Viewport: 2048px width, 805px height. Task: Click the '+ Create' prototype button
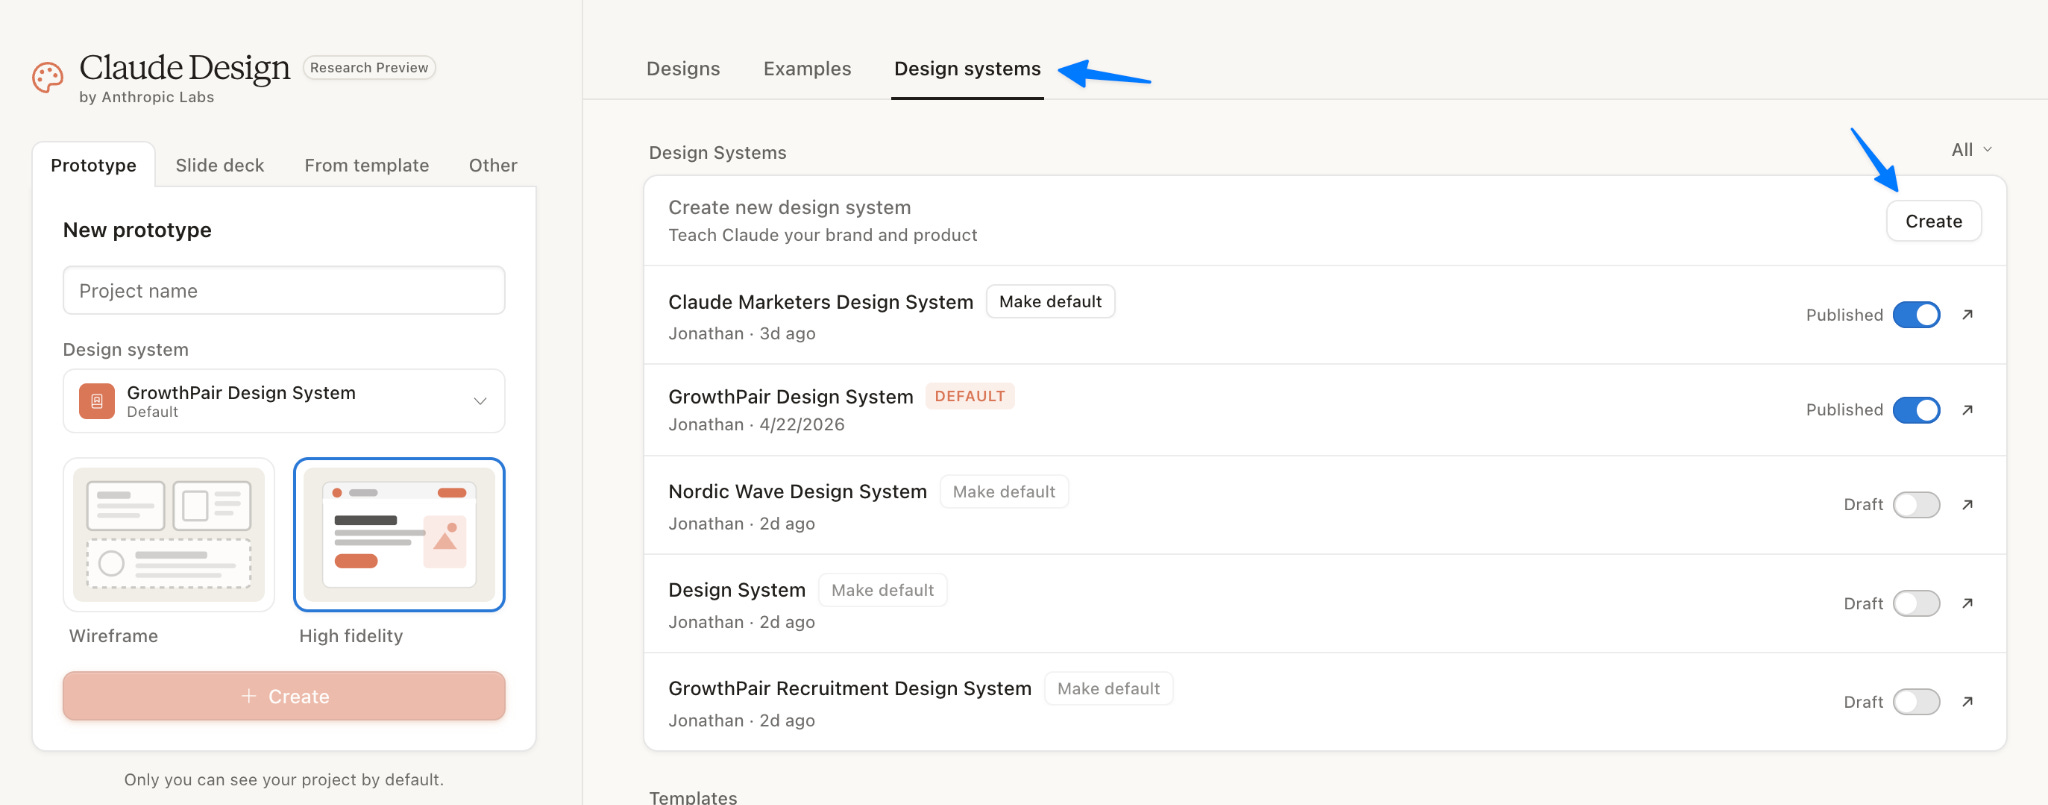(x=284, y=696)
